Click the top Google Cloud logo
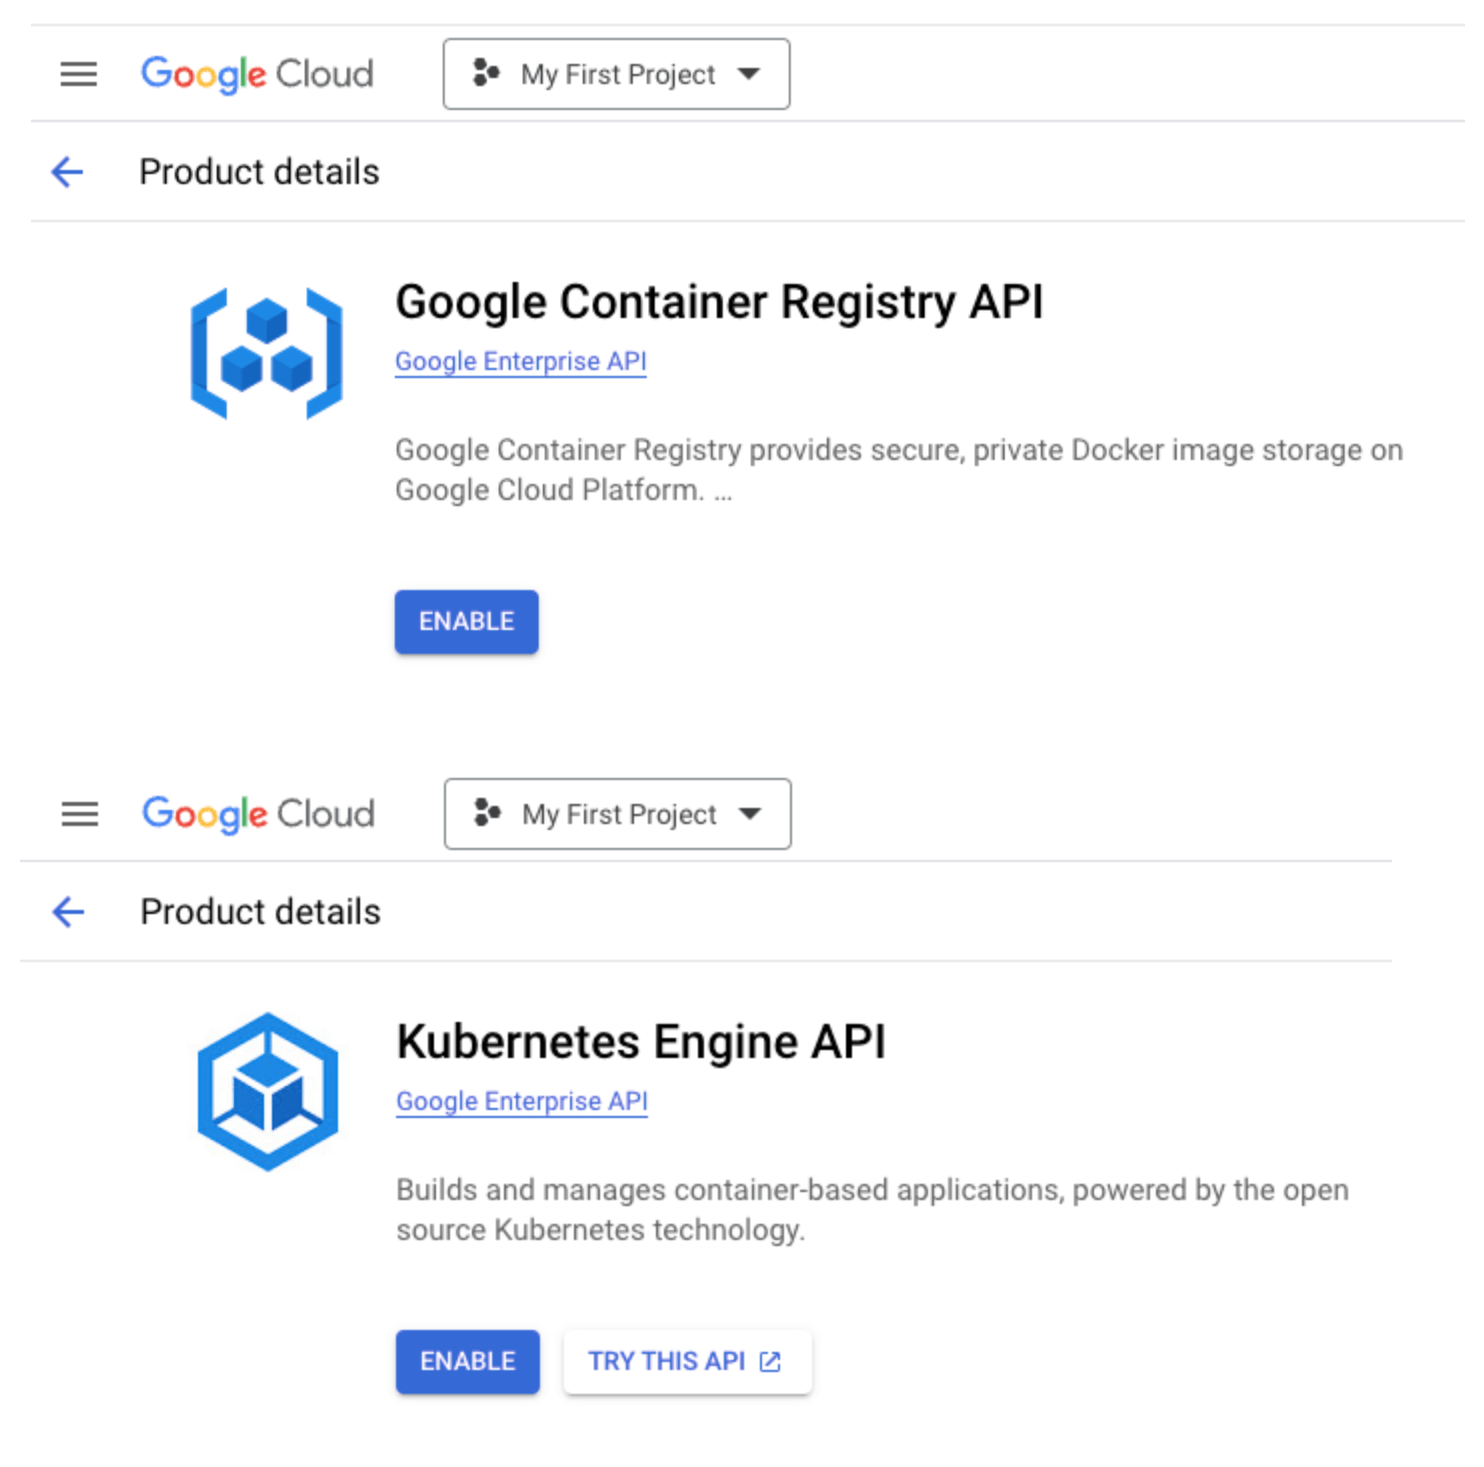 click(x=257, y=74)
